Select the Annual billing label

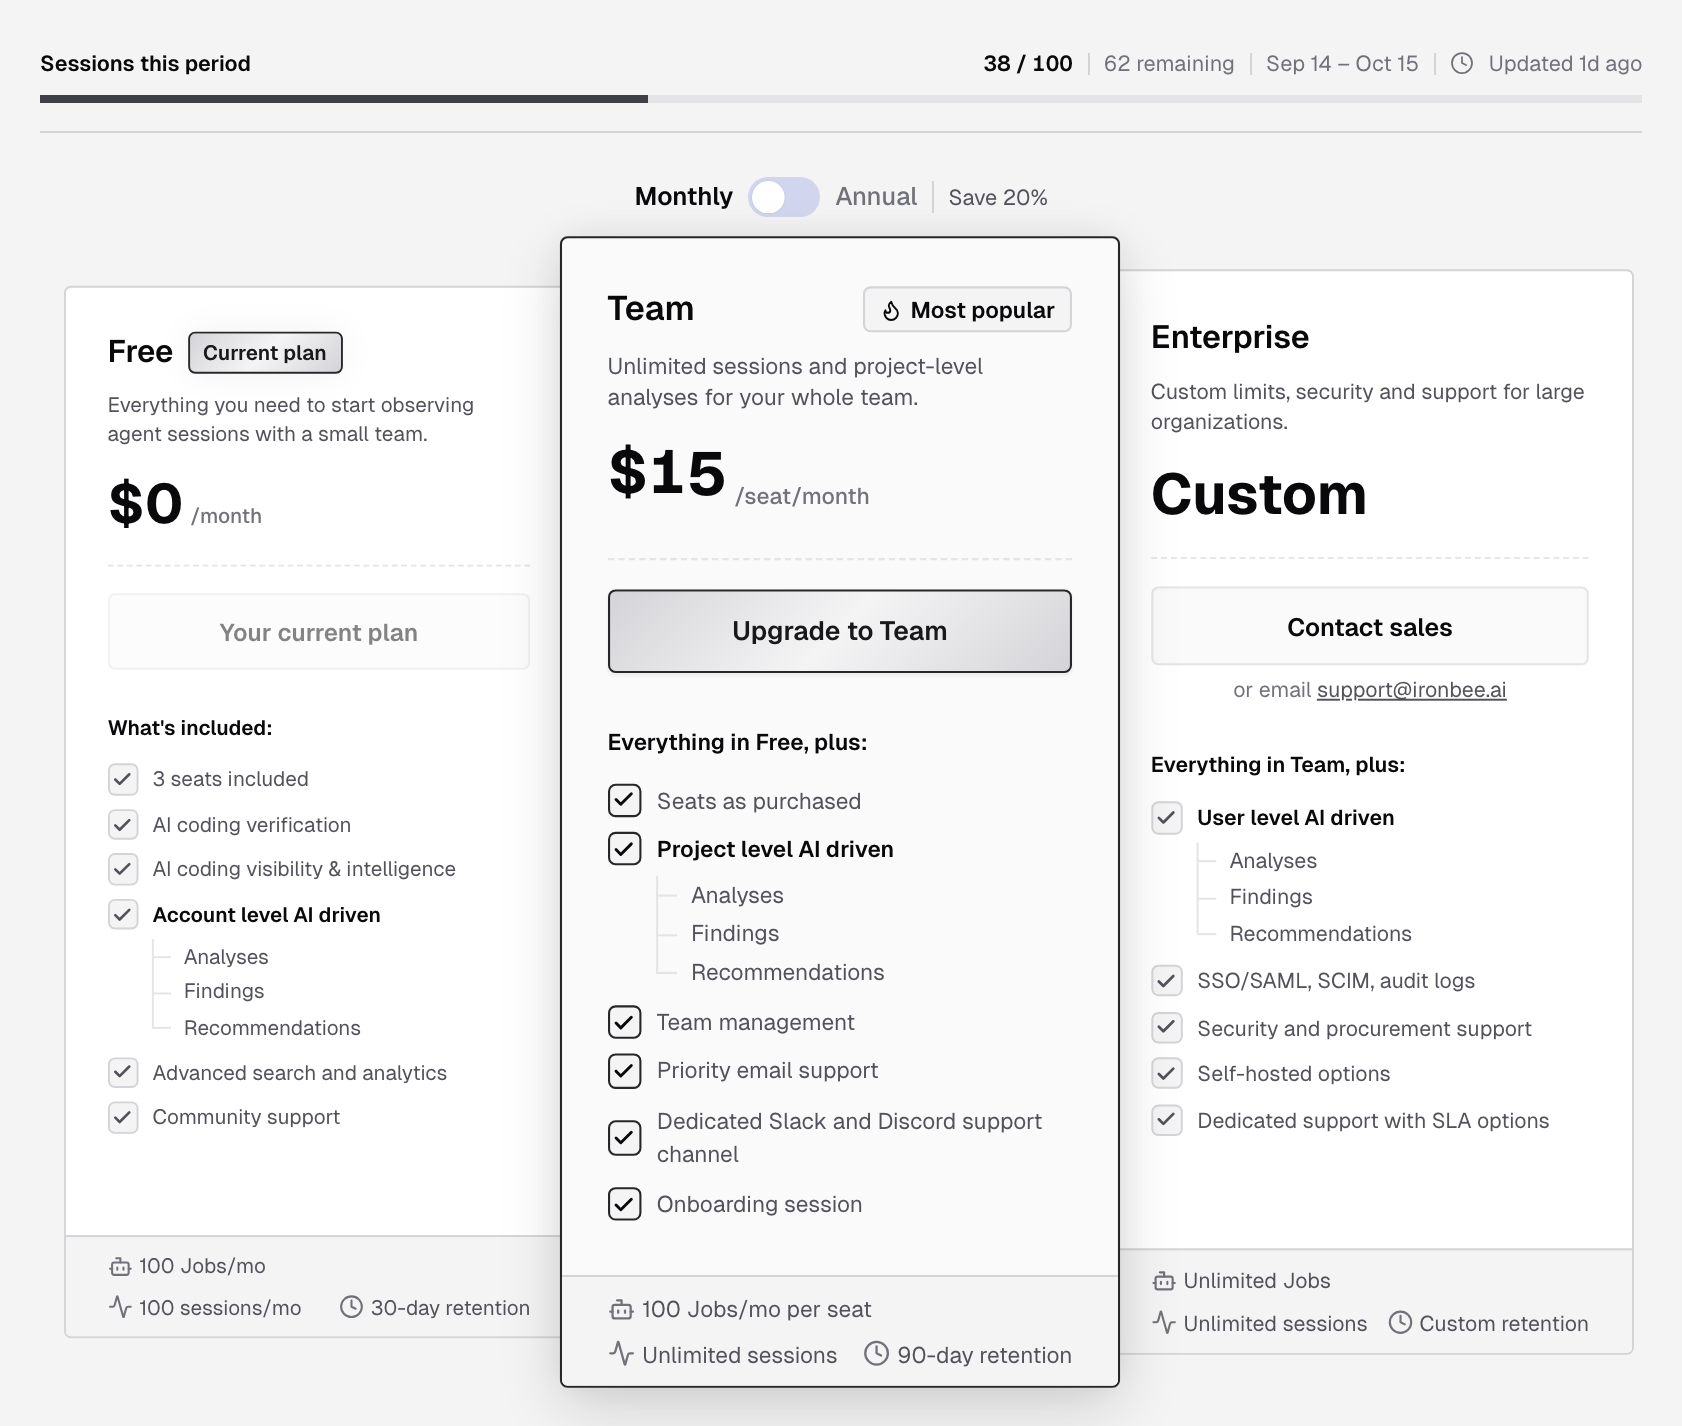pos(876,196)
